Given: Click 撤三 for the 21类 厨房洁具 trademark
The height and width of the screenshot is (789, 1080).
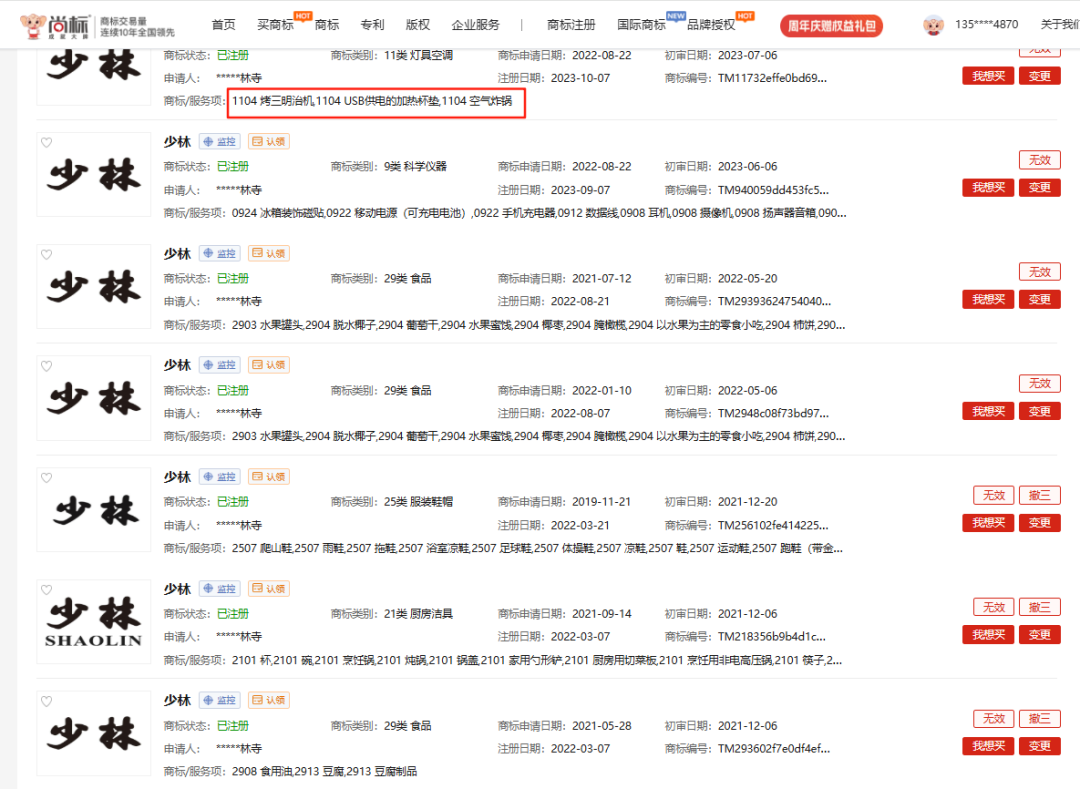Looking at the screenshot, I should 1039,607.
